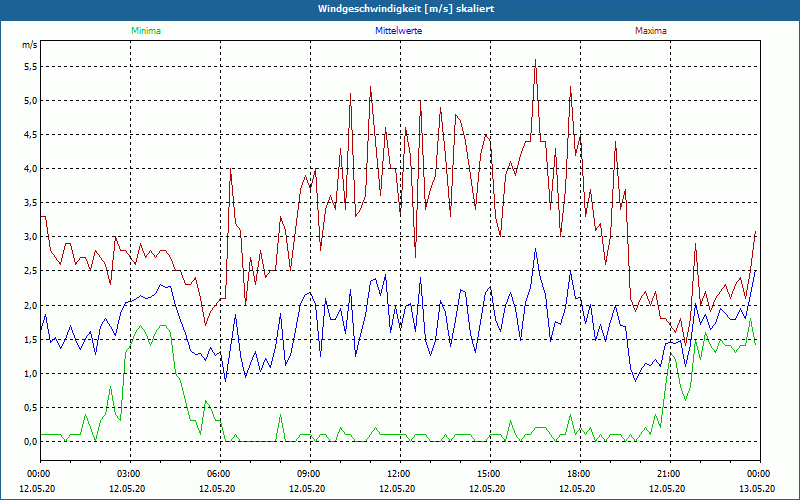
Task: Select the 2,5 y-axis tick label
Action: [30, 272]
